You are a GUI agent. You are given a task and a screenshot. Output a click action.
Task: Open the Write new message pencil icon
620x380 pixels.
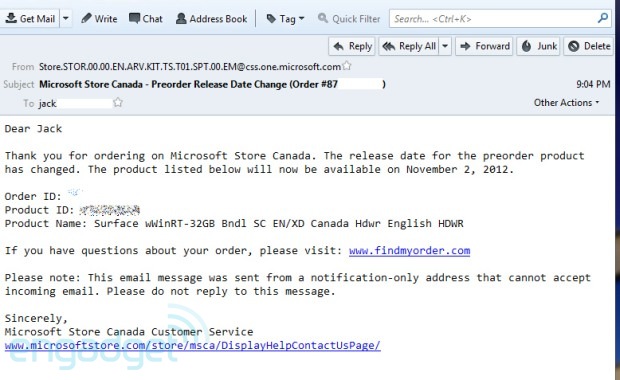pyautogui.click(x=86, y=18)
